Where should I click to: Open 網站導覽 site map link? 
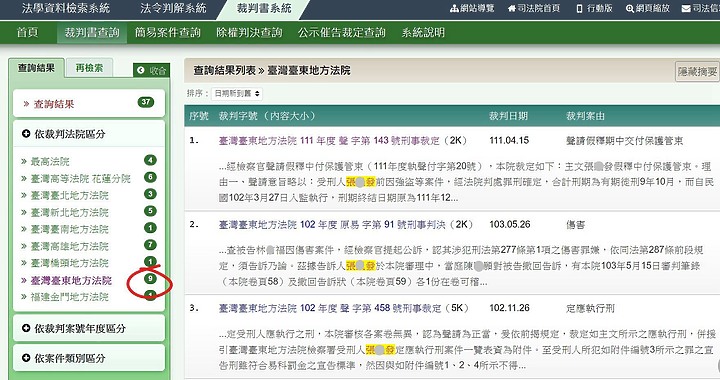(472, 8)
